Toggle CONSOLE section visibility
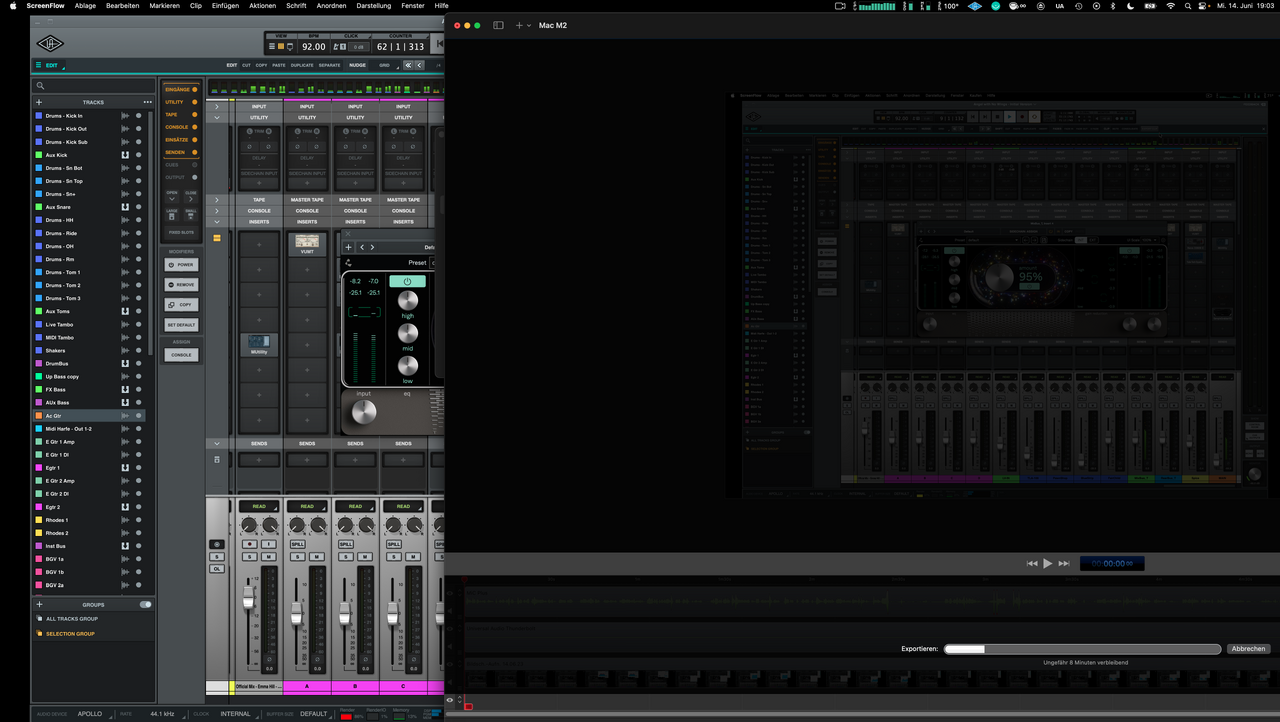Screen dimensions: 1280x722 pyautogui.click(x=194, y=127)
